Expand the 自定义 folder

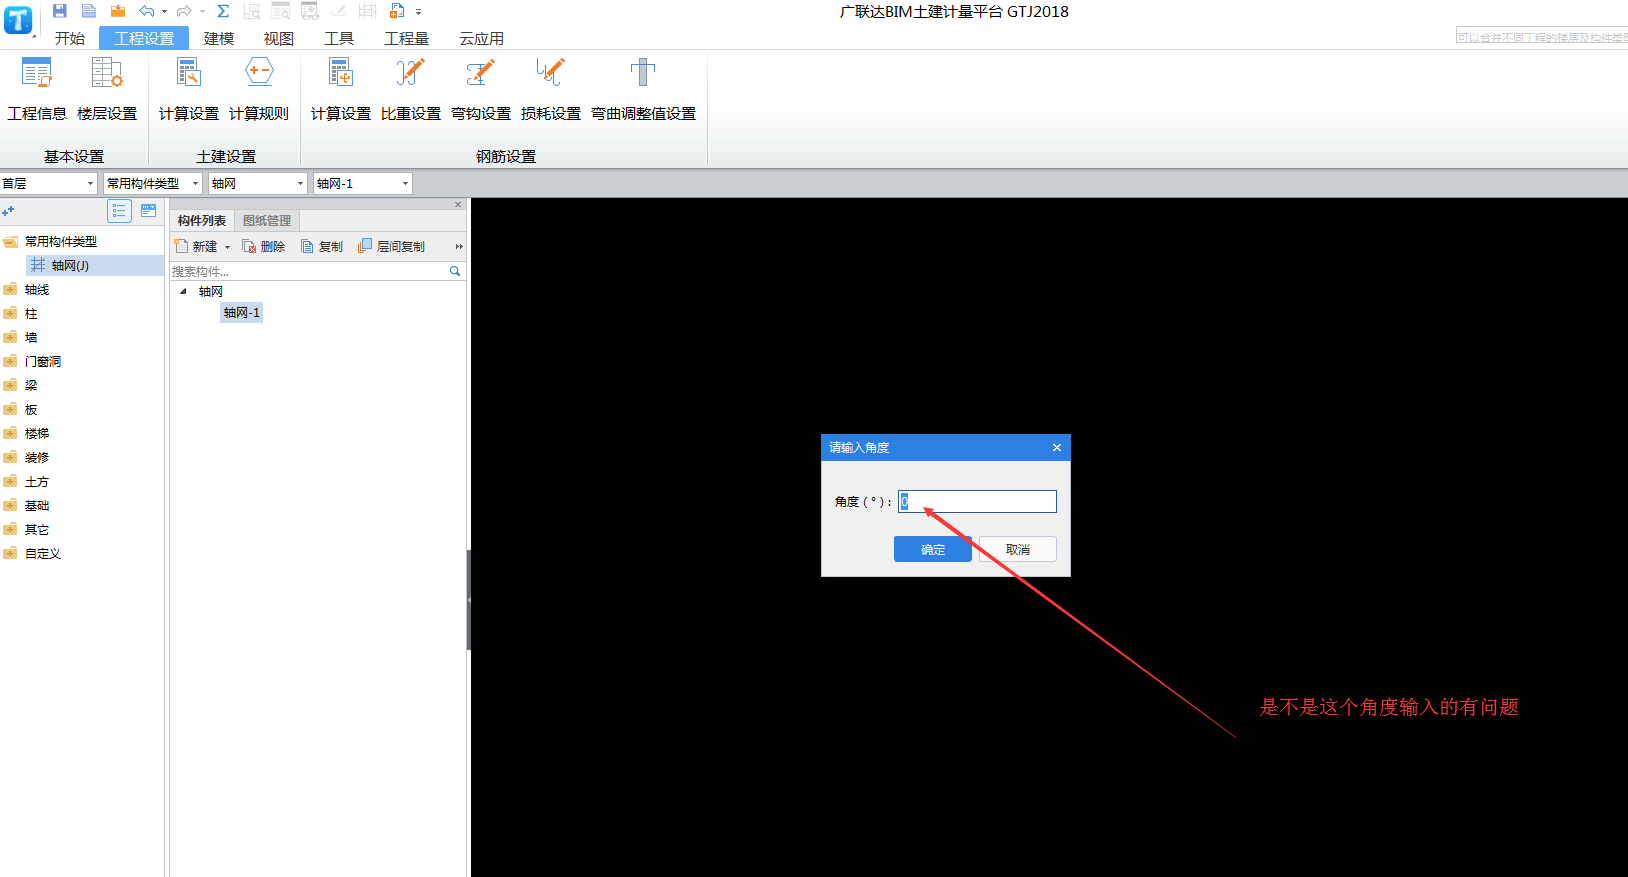click(x=10, y=553)
